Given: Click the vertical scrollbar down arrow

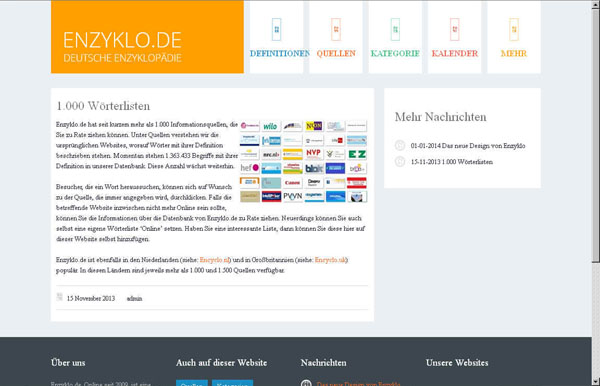Looking at the screenshot, I should point(595,381).
